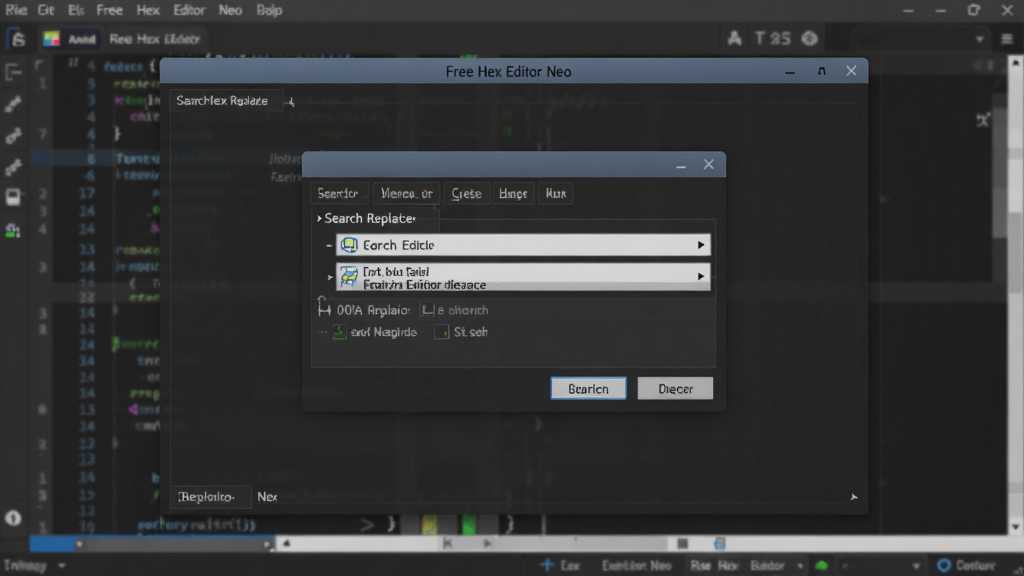Toggle the e oltorch checkbox

coord(427,310)
